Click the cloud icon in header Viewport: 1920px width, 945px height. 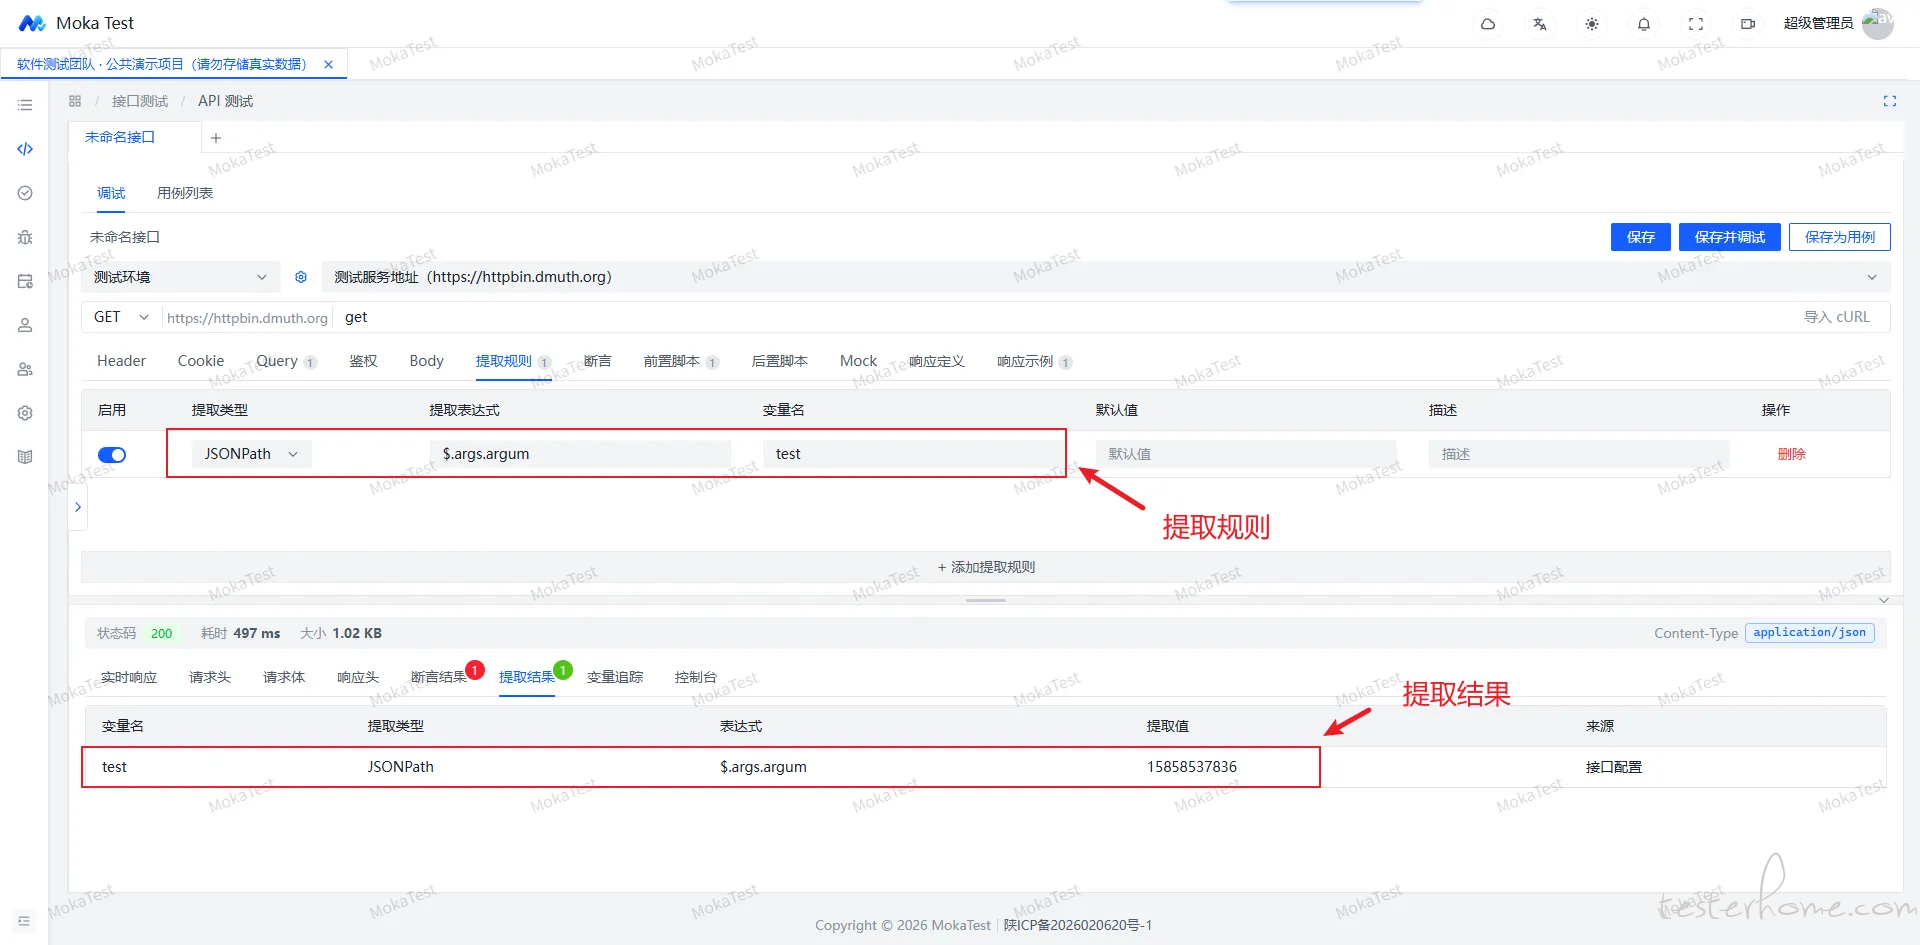coord(1488,24)
